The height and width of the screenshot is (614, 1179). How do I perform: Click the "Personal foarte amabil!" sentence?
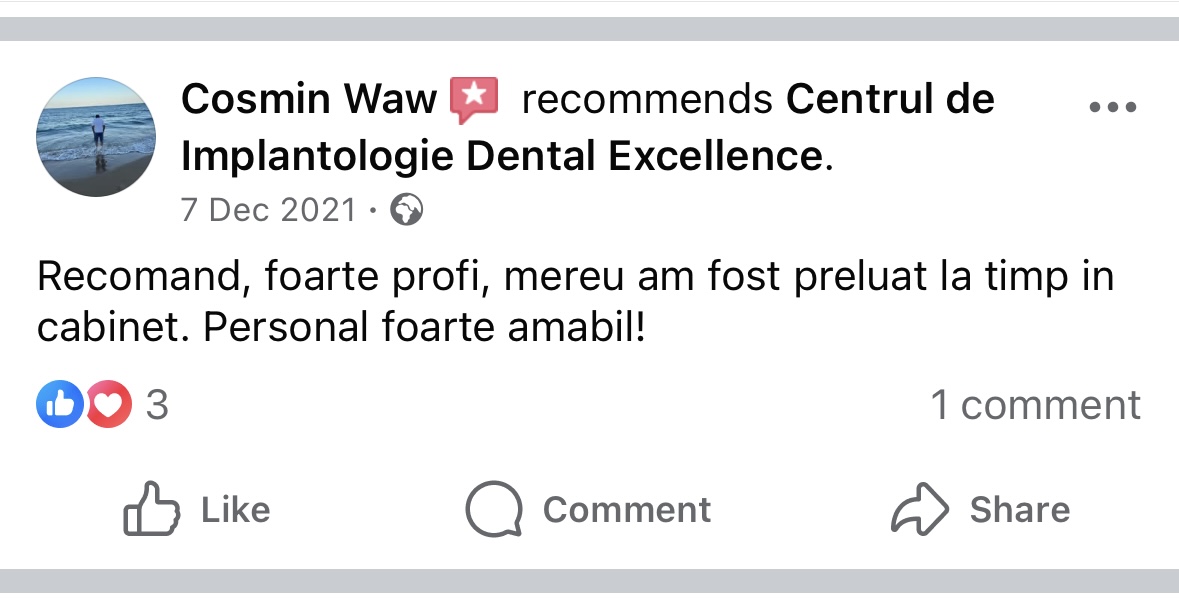(424, 328)
